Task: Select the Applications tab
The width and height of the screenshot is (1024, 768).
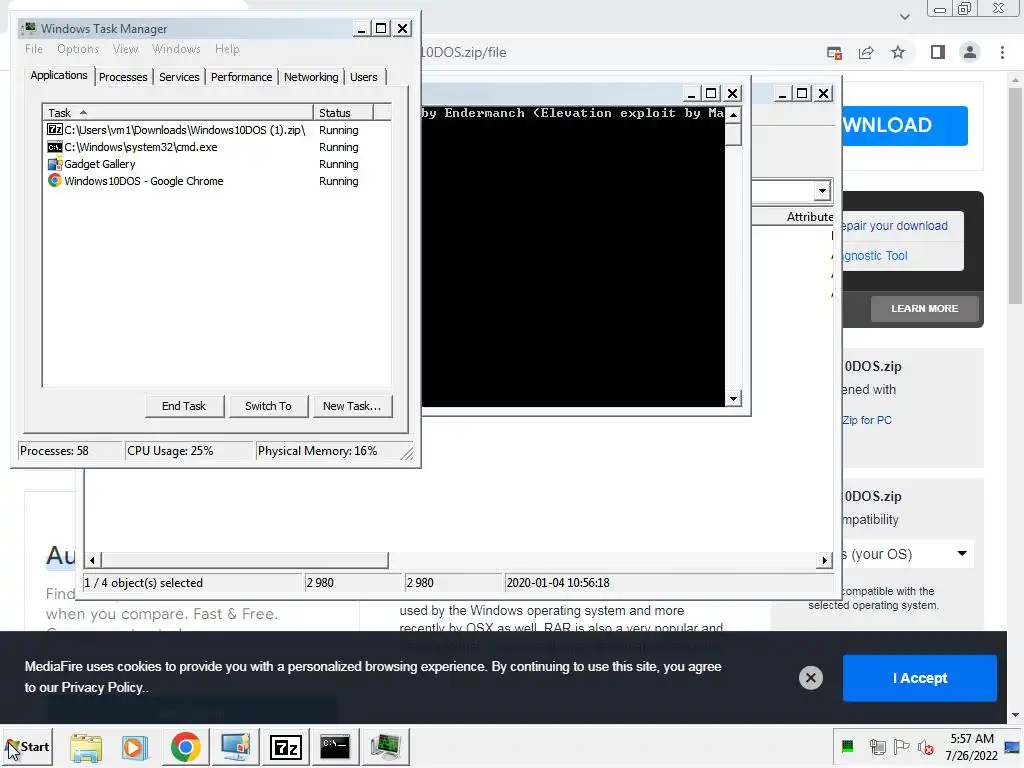Action: (x=59, y=75)
